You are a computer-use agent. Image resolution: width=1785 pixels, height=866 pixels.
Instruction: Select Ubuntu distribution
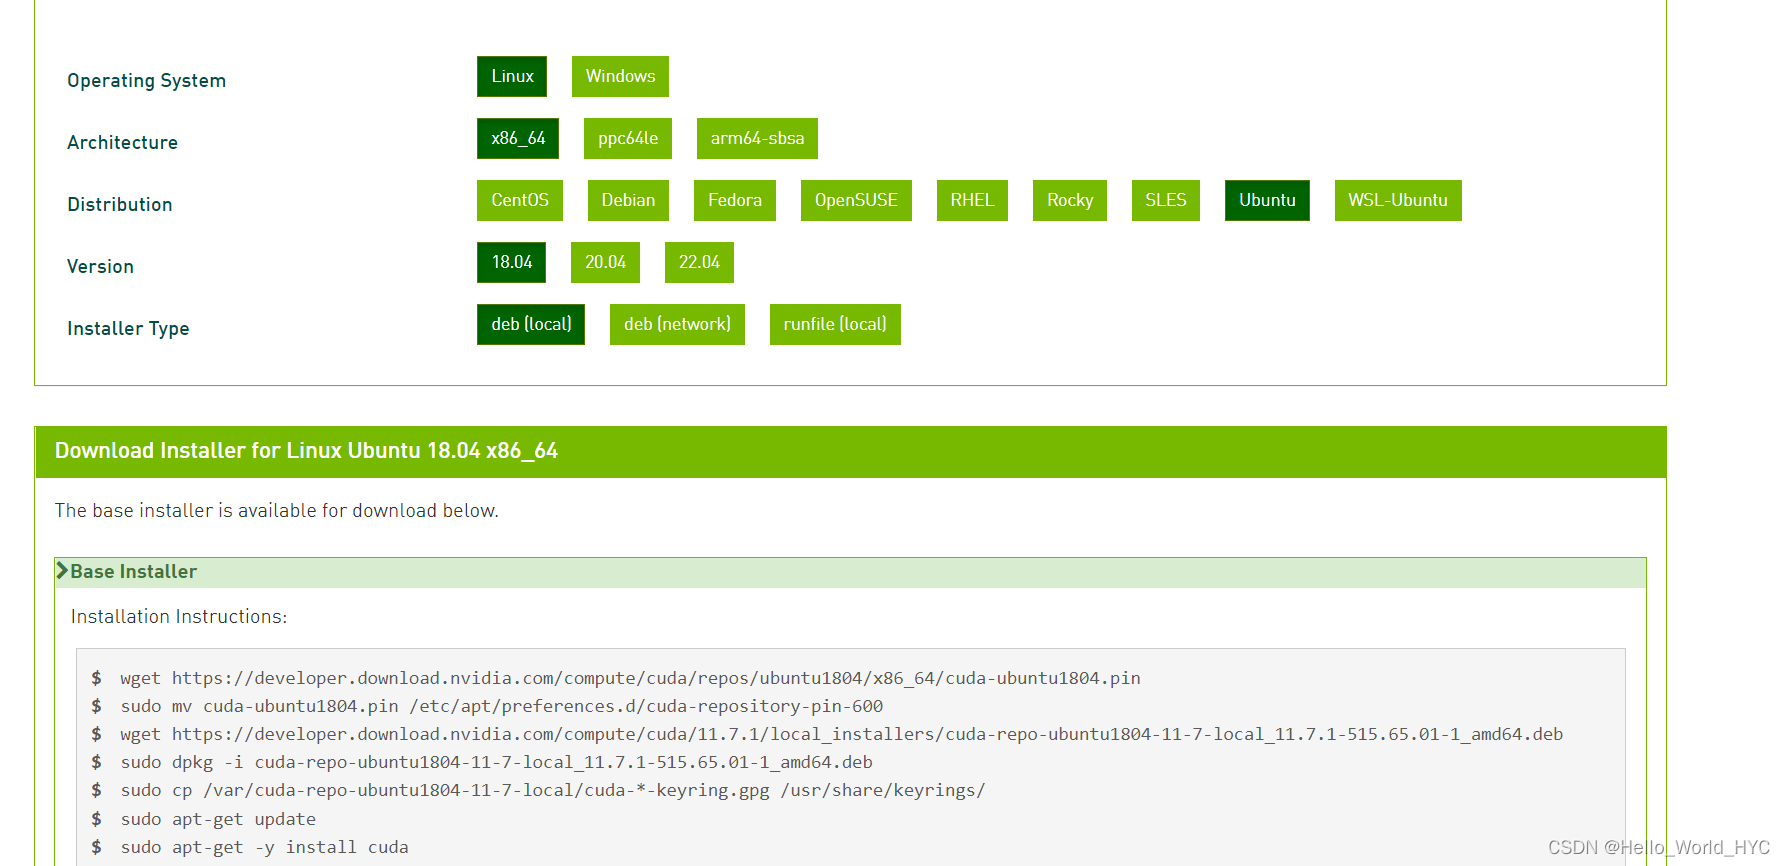1267,200
